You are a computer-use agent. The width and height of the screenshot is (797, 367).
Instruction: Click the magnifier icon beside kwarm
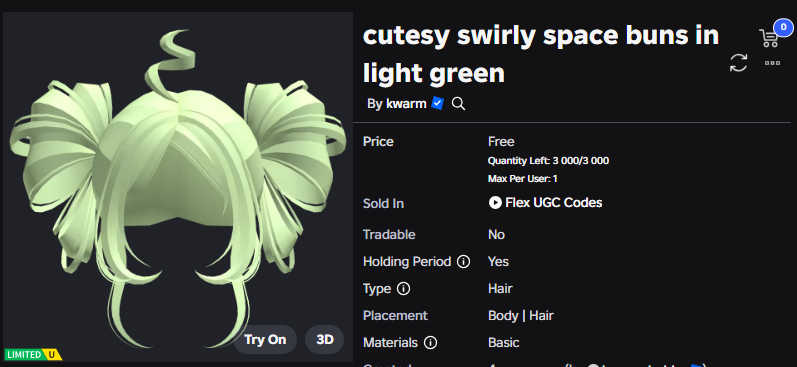pos(458,104)
